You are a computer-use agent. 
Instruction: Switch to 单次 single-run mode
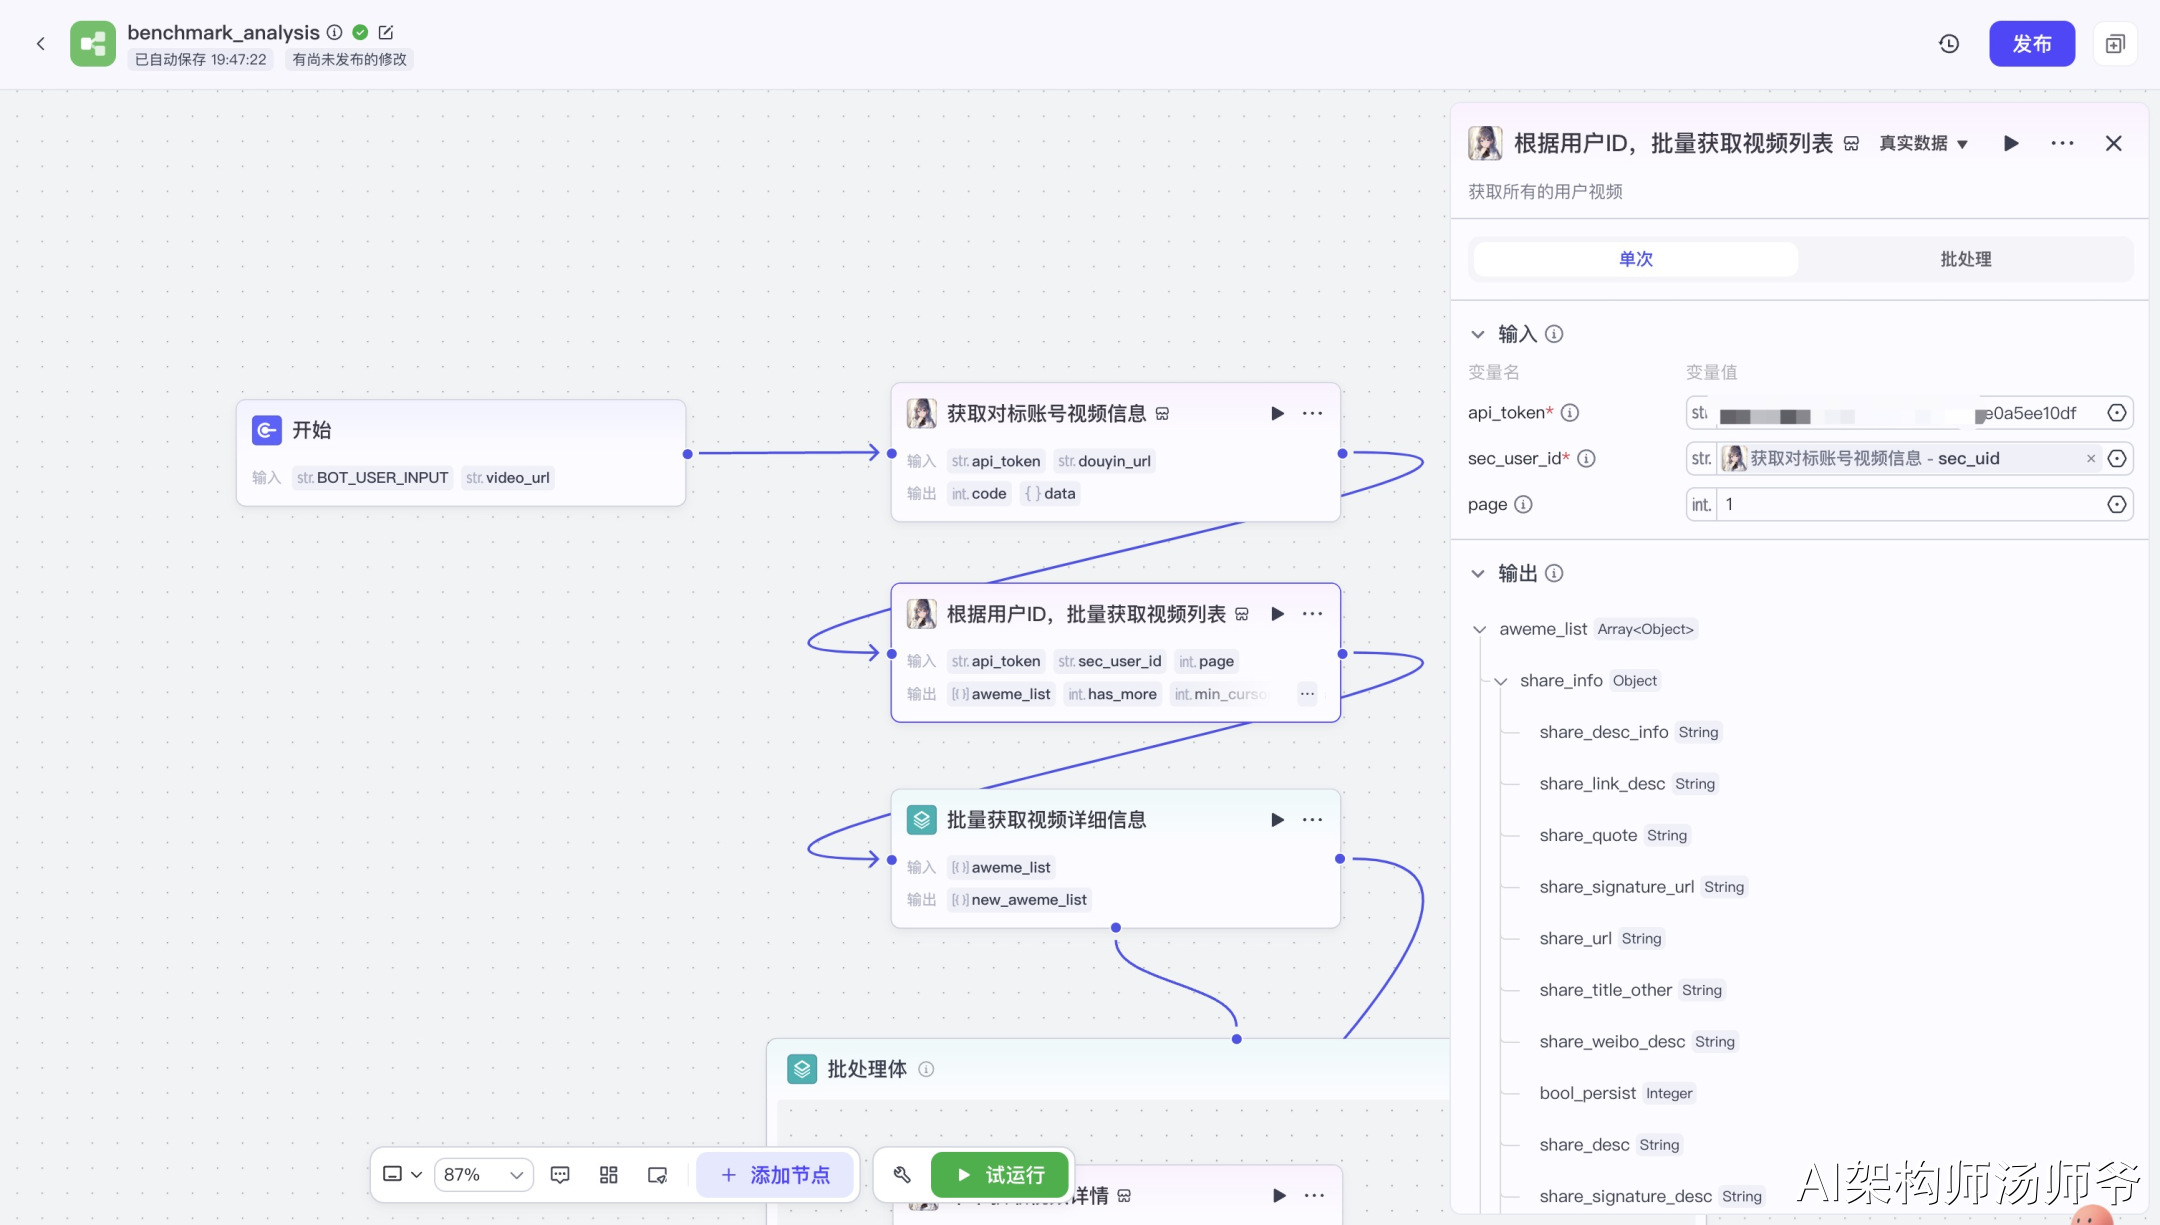pyautogui.click(x=1635, y=259)
